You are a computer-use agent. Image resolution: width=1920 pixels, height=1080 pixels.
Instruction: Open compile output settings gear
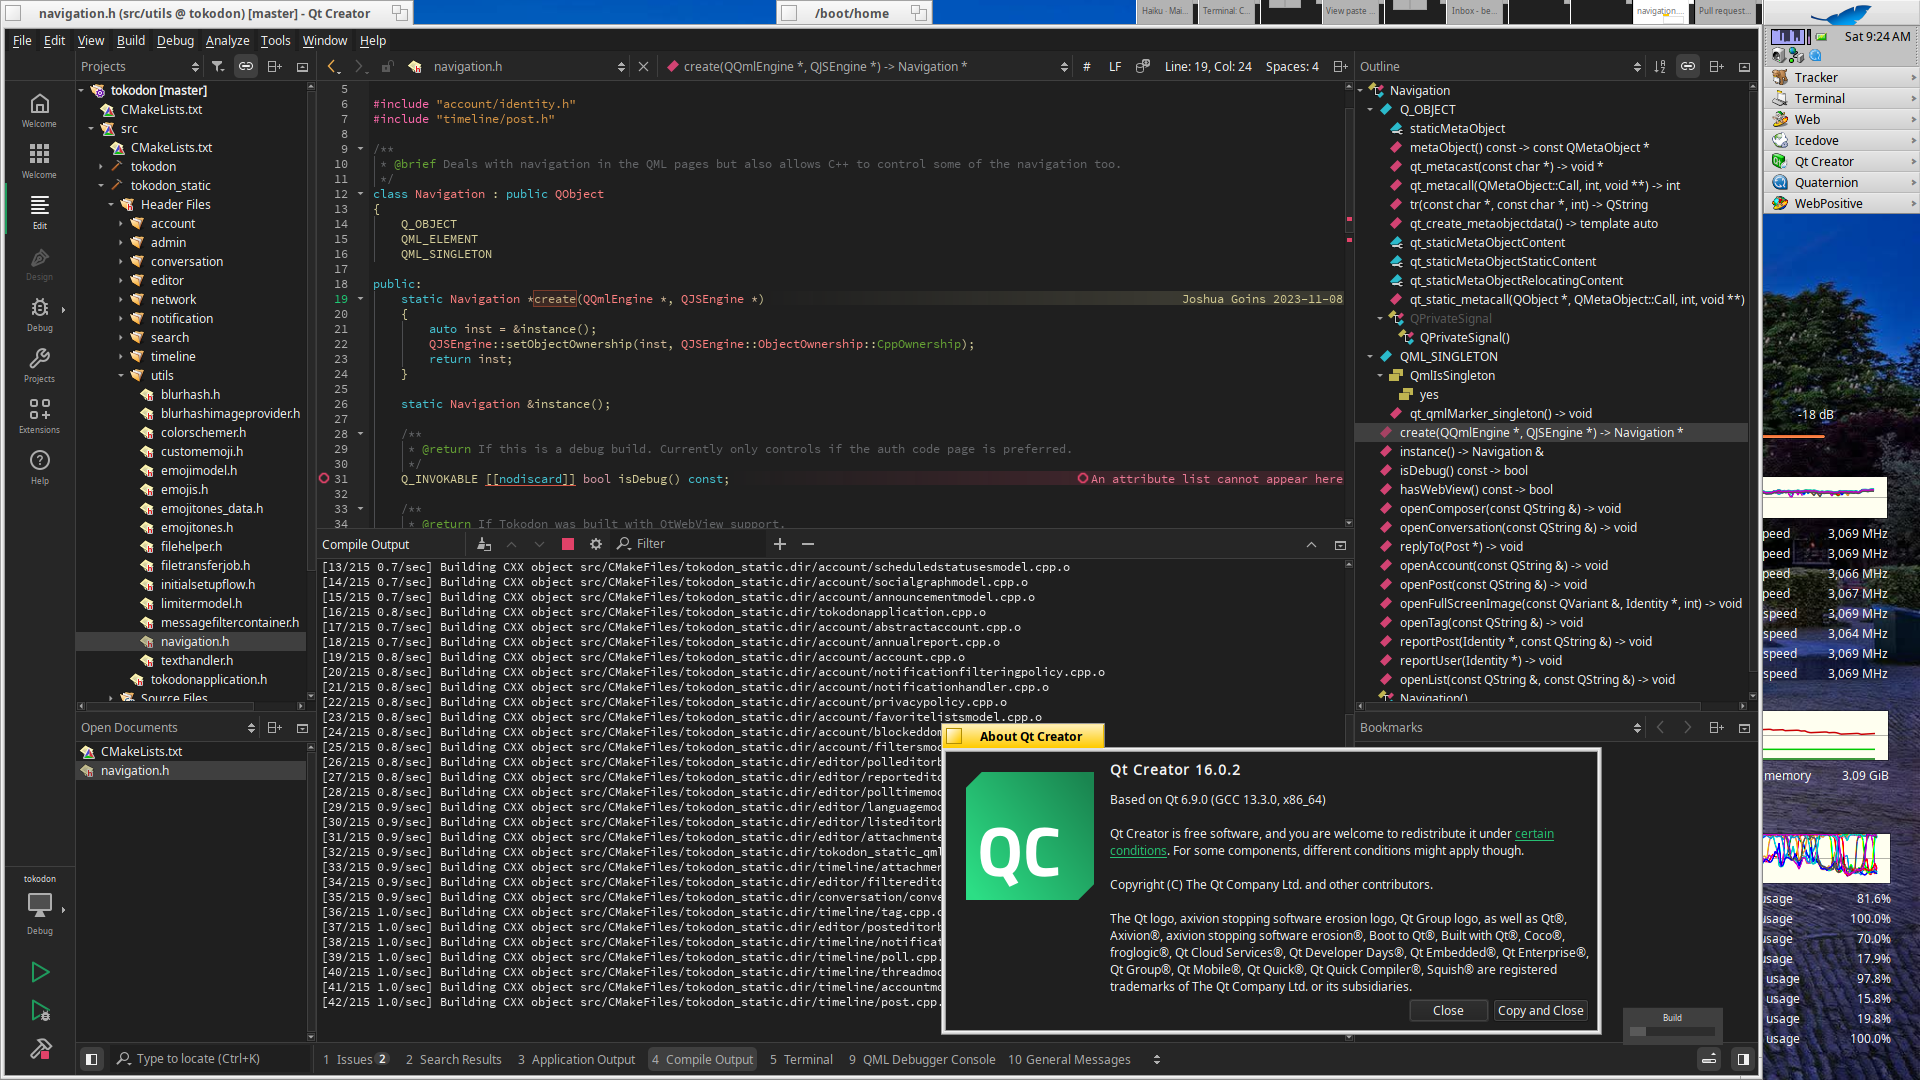point(596,544)
